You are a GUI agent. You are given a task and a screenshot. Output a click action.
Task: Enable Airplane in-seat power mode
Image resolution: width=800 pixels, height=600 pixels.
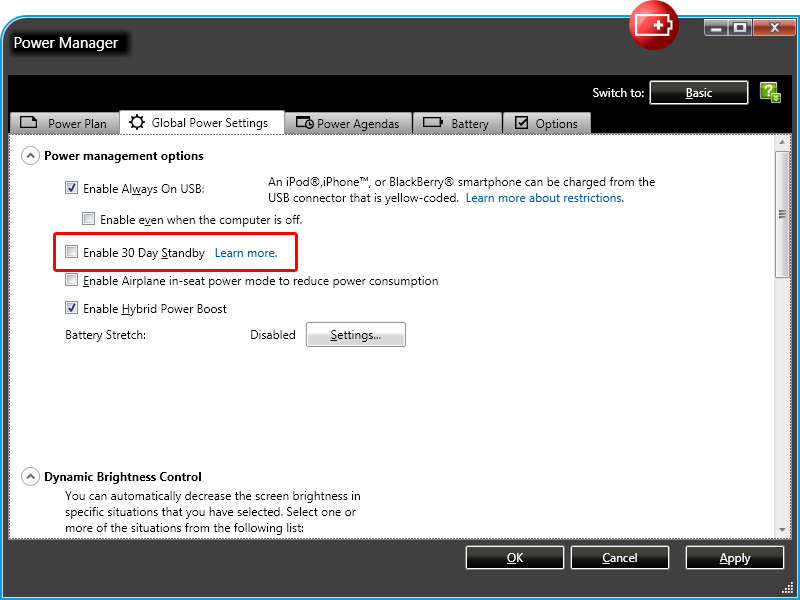(72, 281)
